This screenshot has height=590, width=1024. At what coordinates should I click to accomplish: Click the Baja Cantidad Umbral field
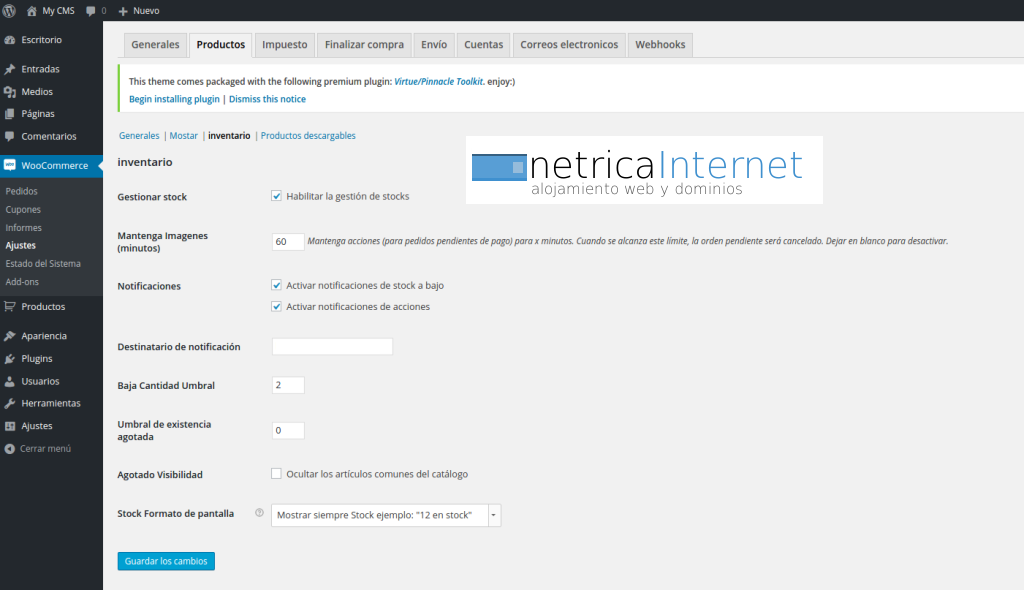(x=288, y=385)
